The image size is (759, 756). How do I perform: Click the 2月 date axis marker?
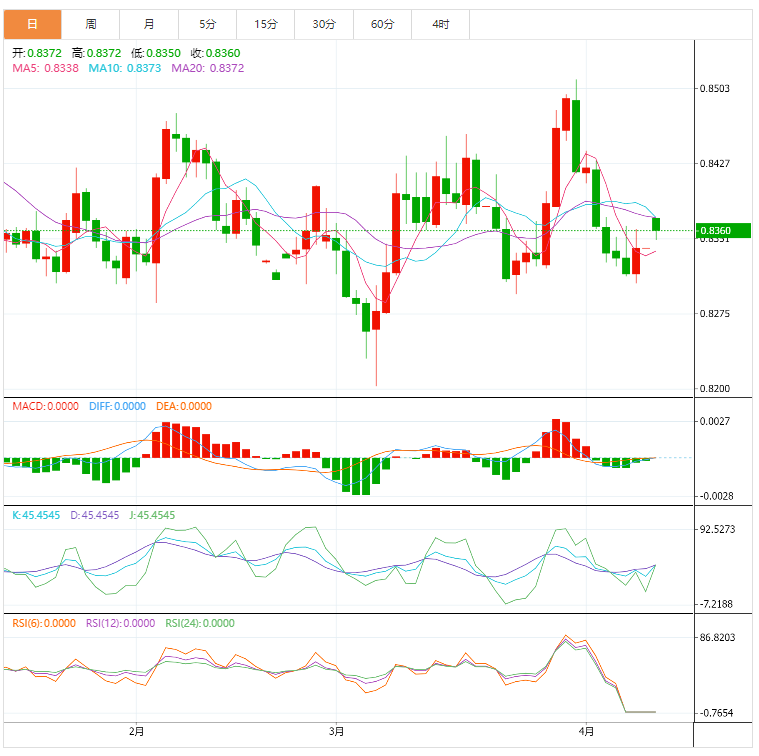point(137,731)
